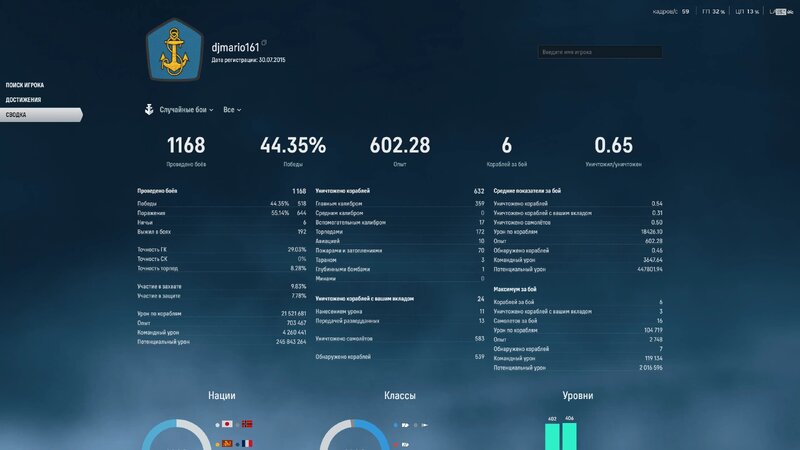This screenshot has height=450, width=800.
Task: Click the ГП 32% usage indicator
Action: pyautogui.click(x=713, y=12)
